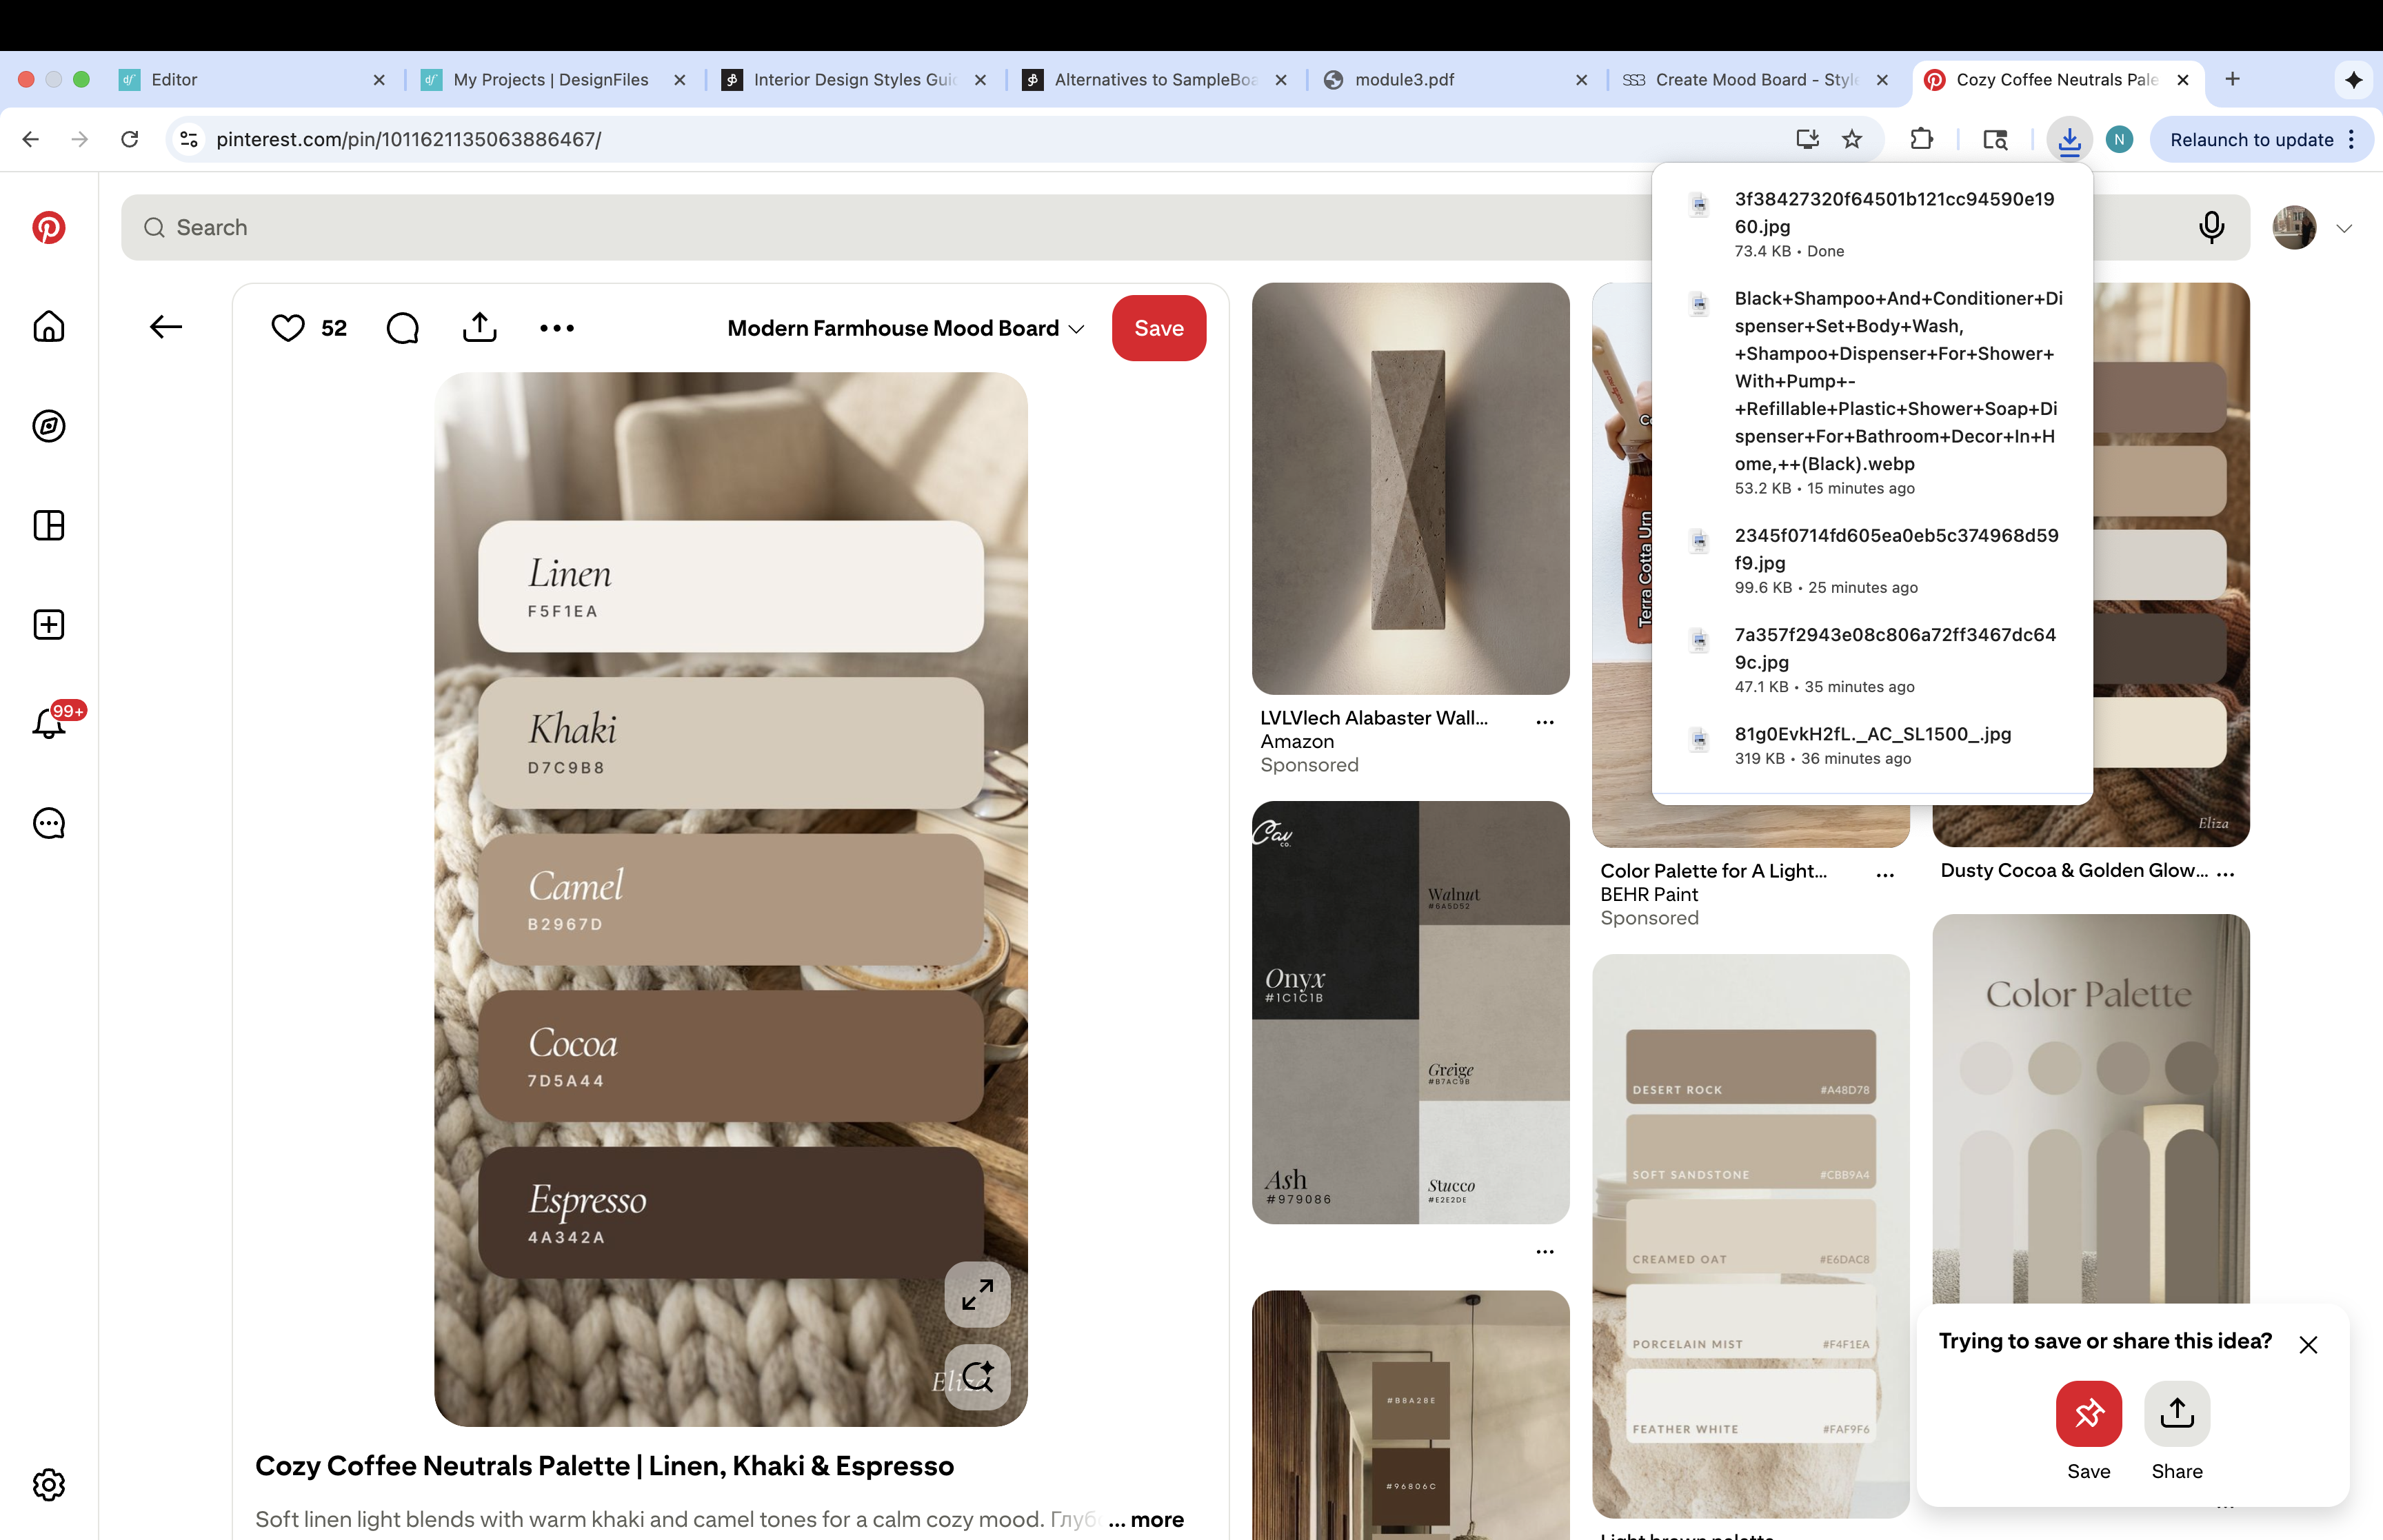Open the pin's three-dot more options menu
Image resolution: width=2383 pixels, height=1540 pixels.
point(557,328)
